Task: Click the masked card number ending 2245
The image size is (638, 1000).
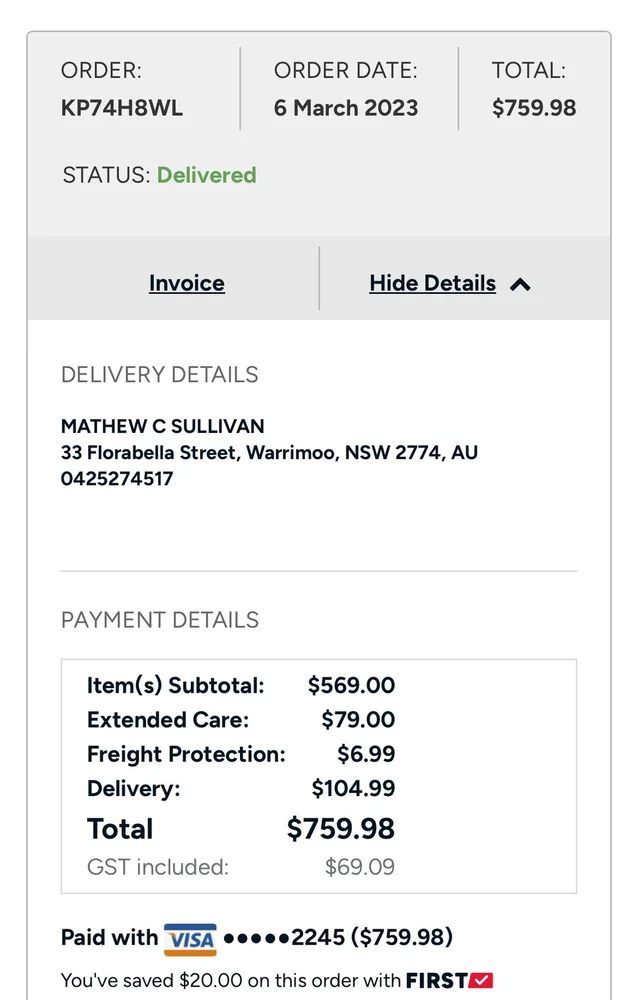Action: [284, 938]
